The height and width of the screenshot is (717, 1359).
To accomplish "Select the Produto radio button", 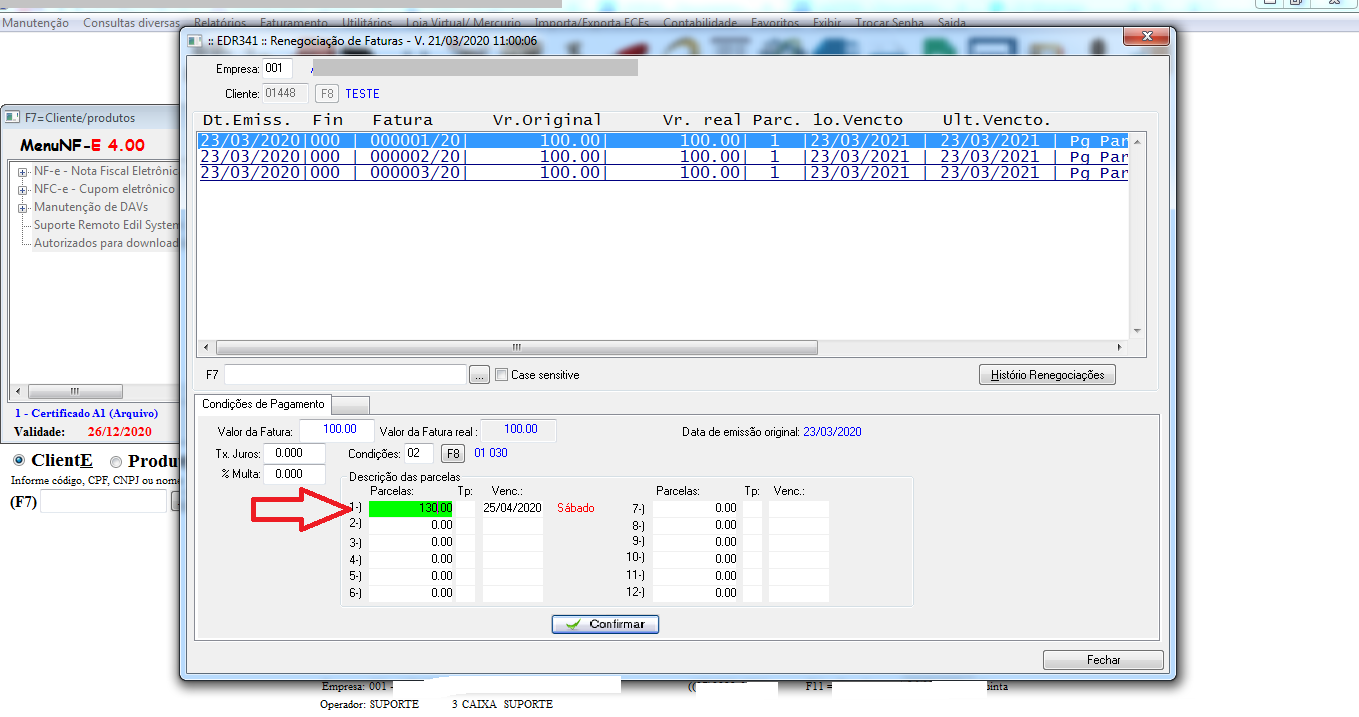I will coord(116,462).
